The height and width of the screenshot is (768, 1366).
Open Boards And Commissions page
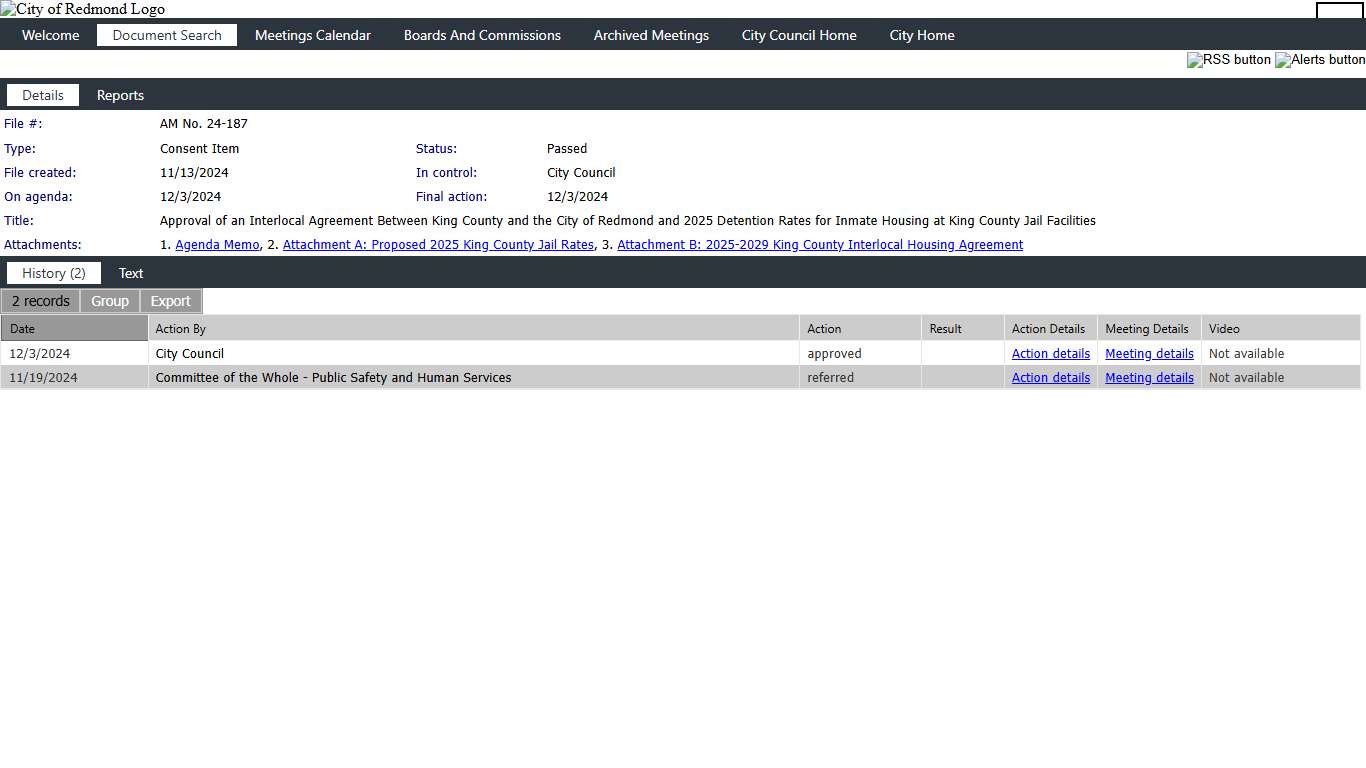point(482,35)
